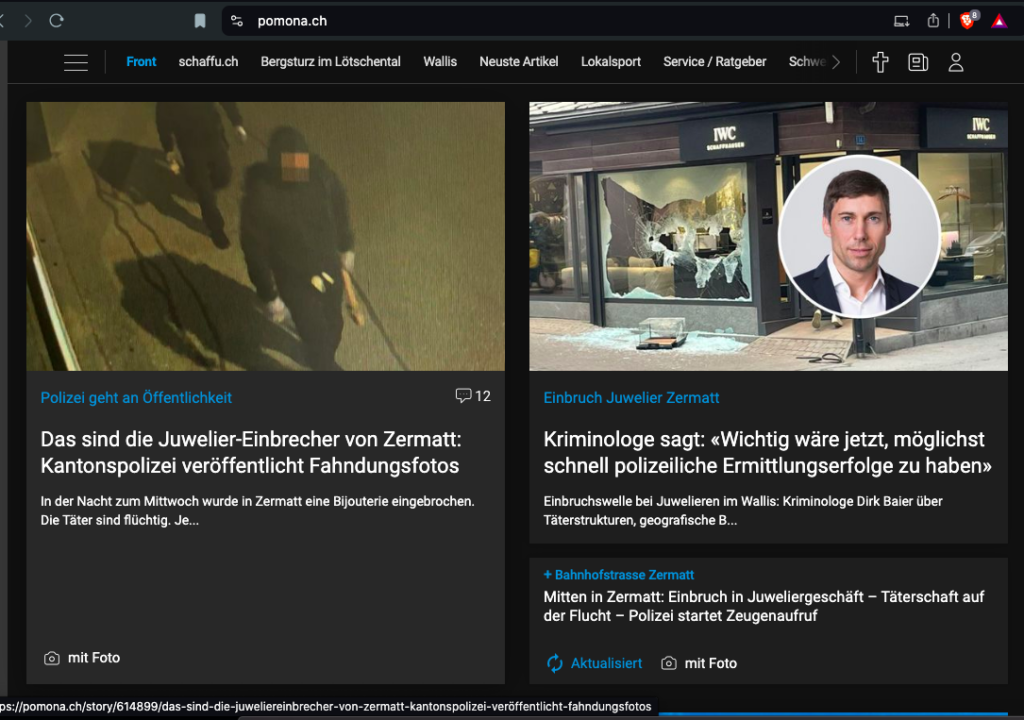Open the hamburger menu icon
1024x720 pixels.
coord(76,62)
